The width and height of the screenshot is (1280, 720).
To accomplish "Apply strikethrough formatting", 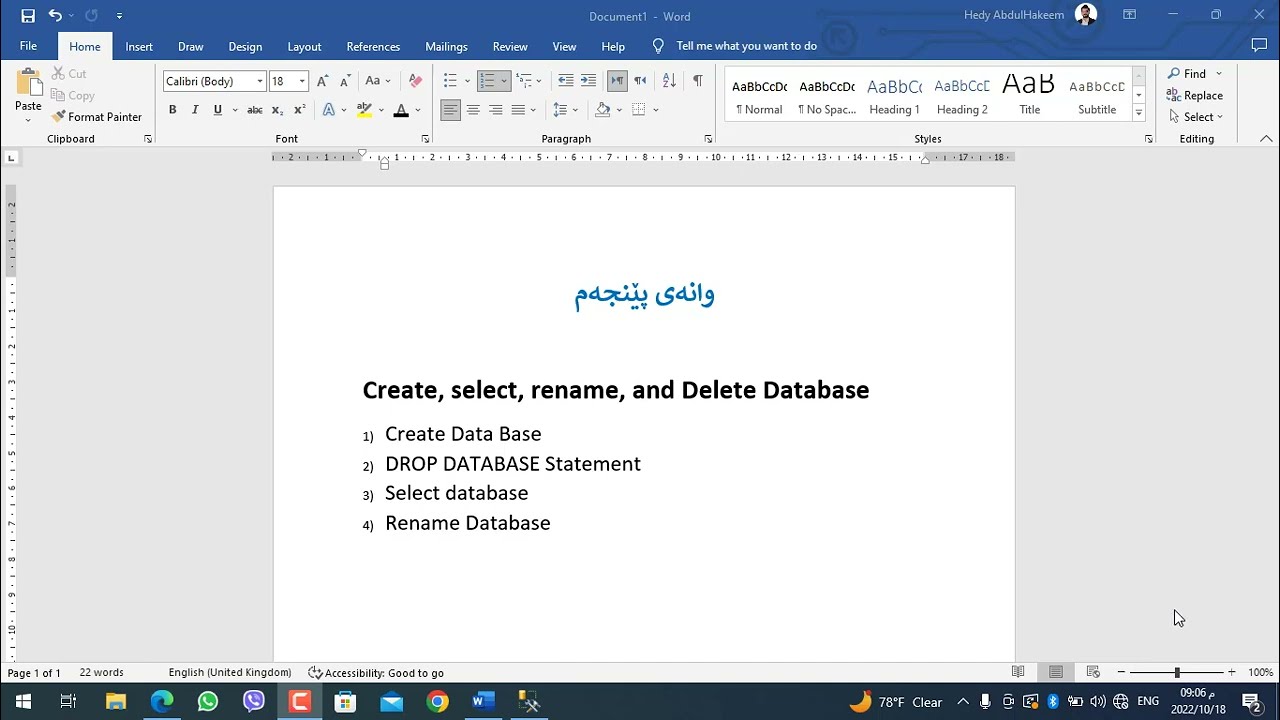I will click(255, 110).
